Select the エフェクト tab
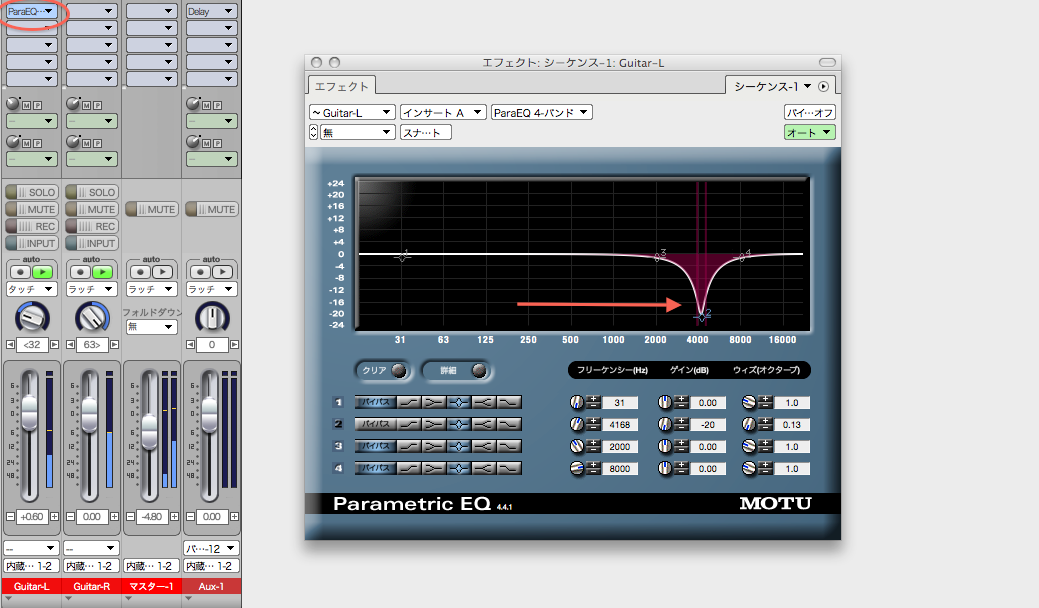Screen dimensions: 1039x608 (x=341, y=86)
